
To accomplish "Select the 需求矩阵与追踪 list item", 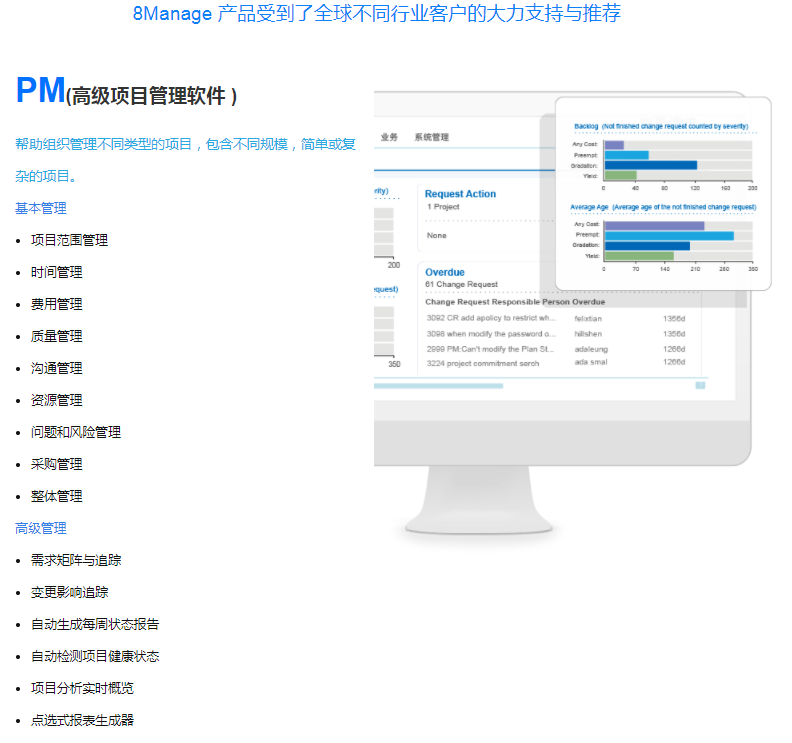I will point(76,560).
